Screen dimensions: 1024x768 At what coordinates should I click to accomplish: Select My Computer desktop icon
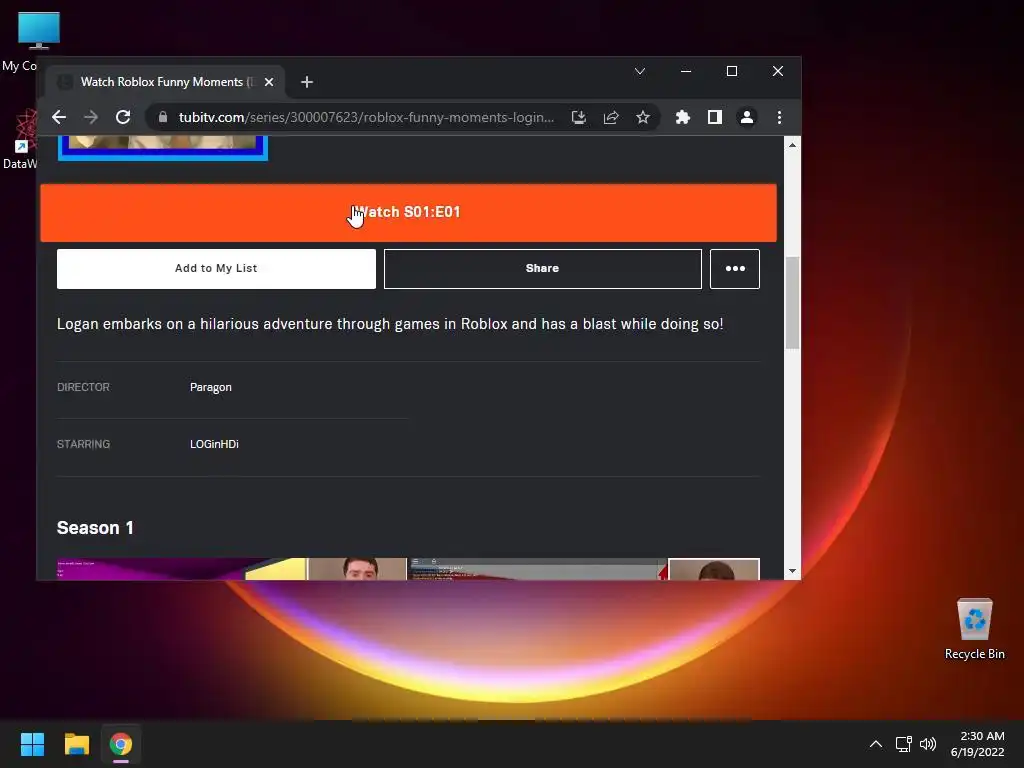coord(39,31)
